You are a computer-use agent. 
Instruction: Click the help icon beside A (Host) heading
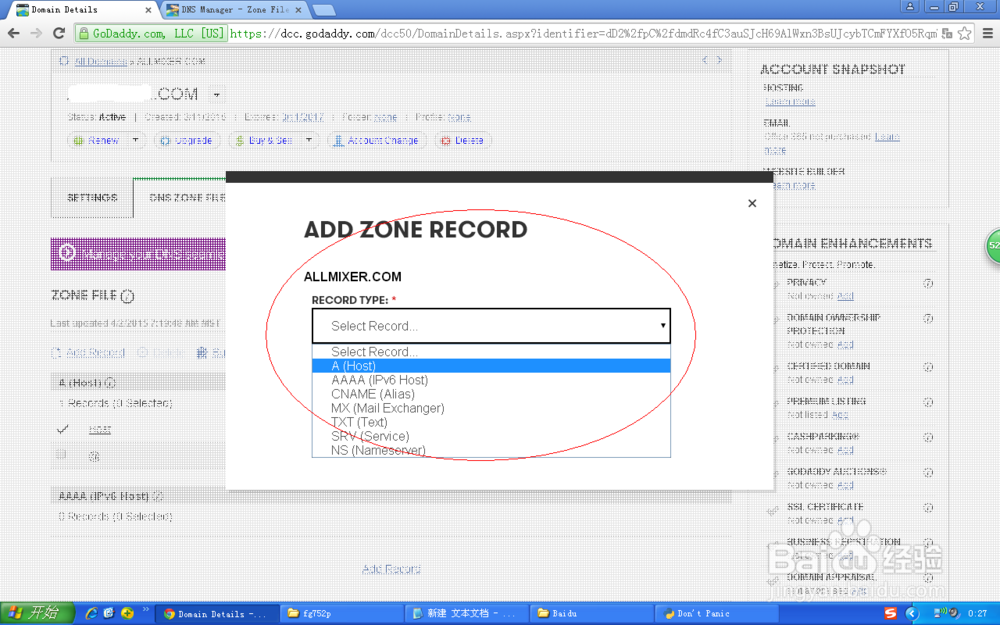click(x=110, y=383)
